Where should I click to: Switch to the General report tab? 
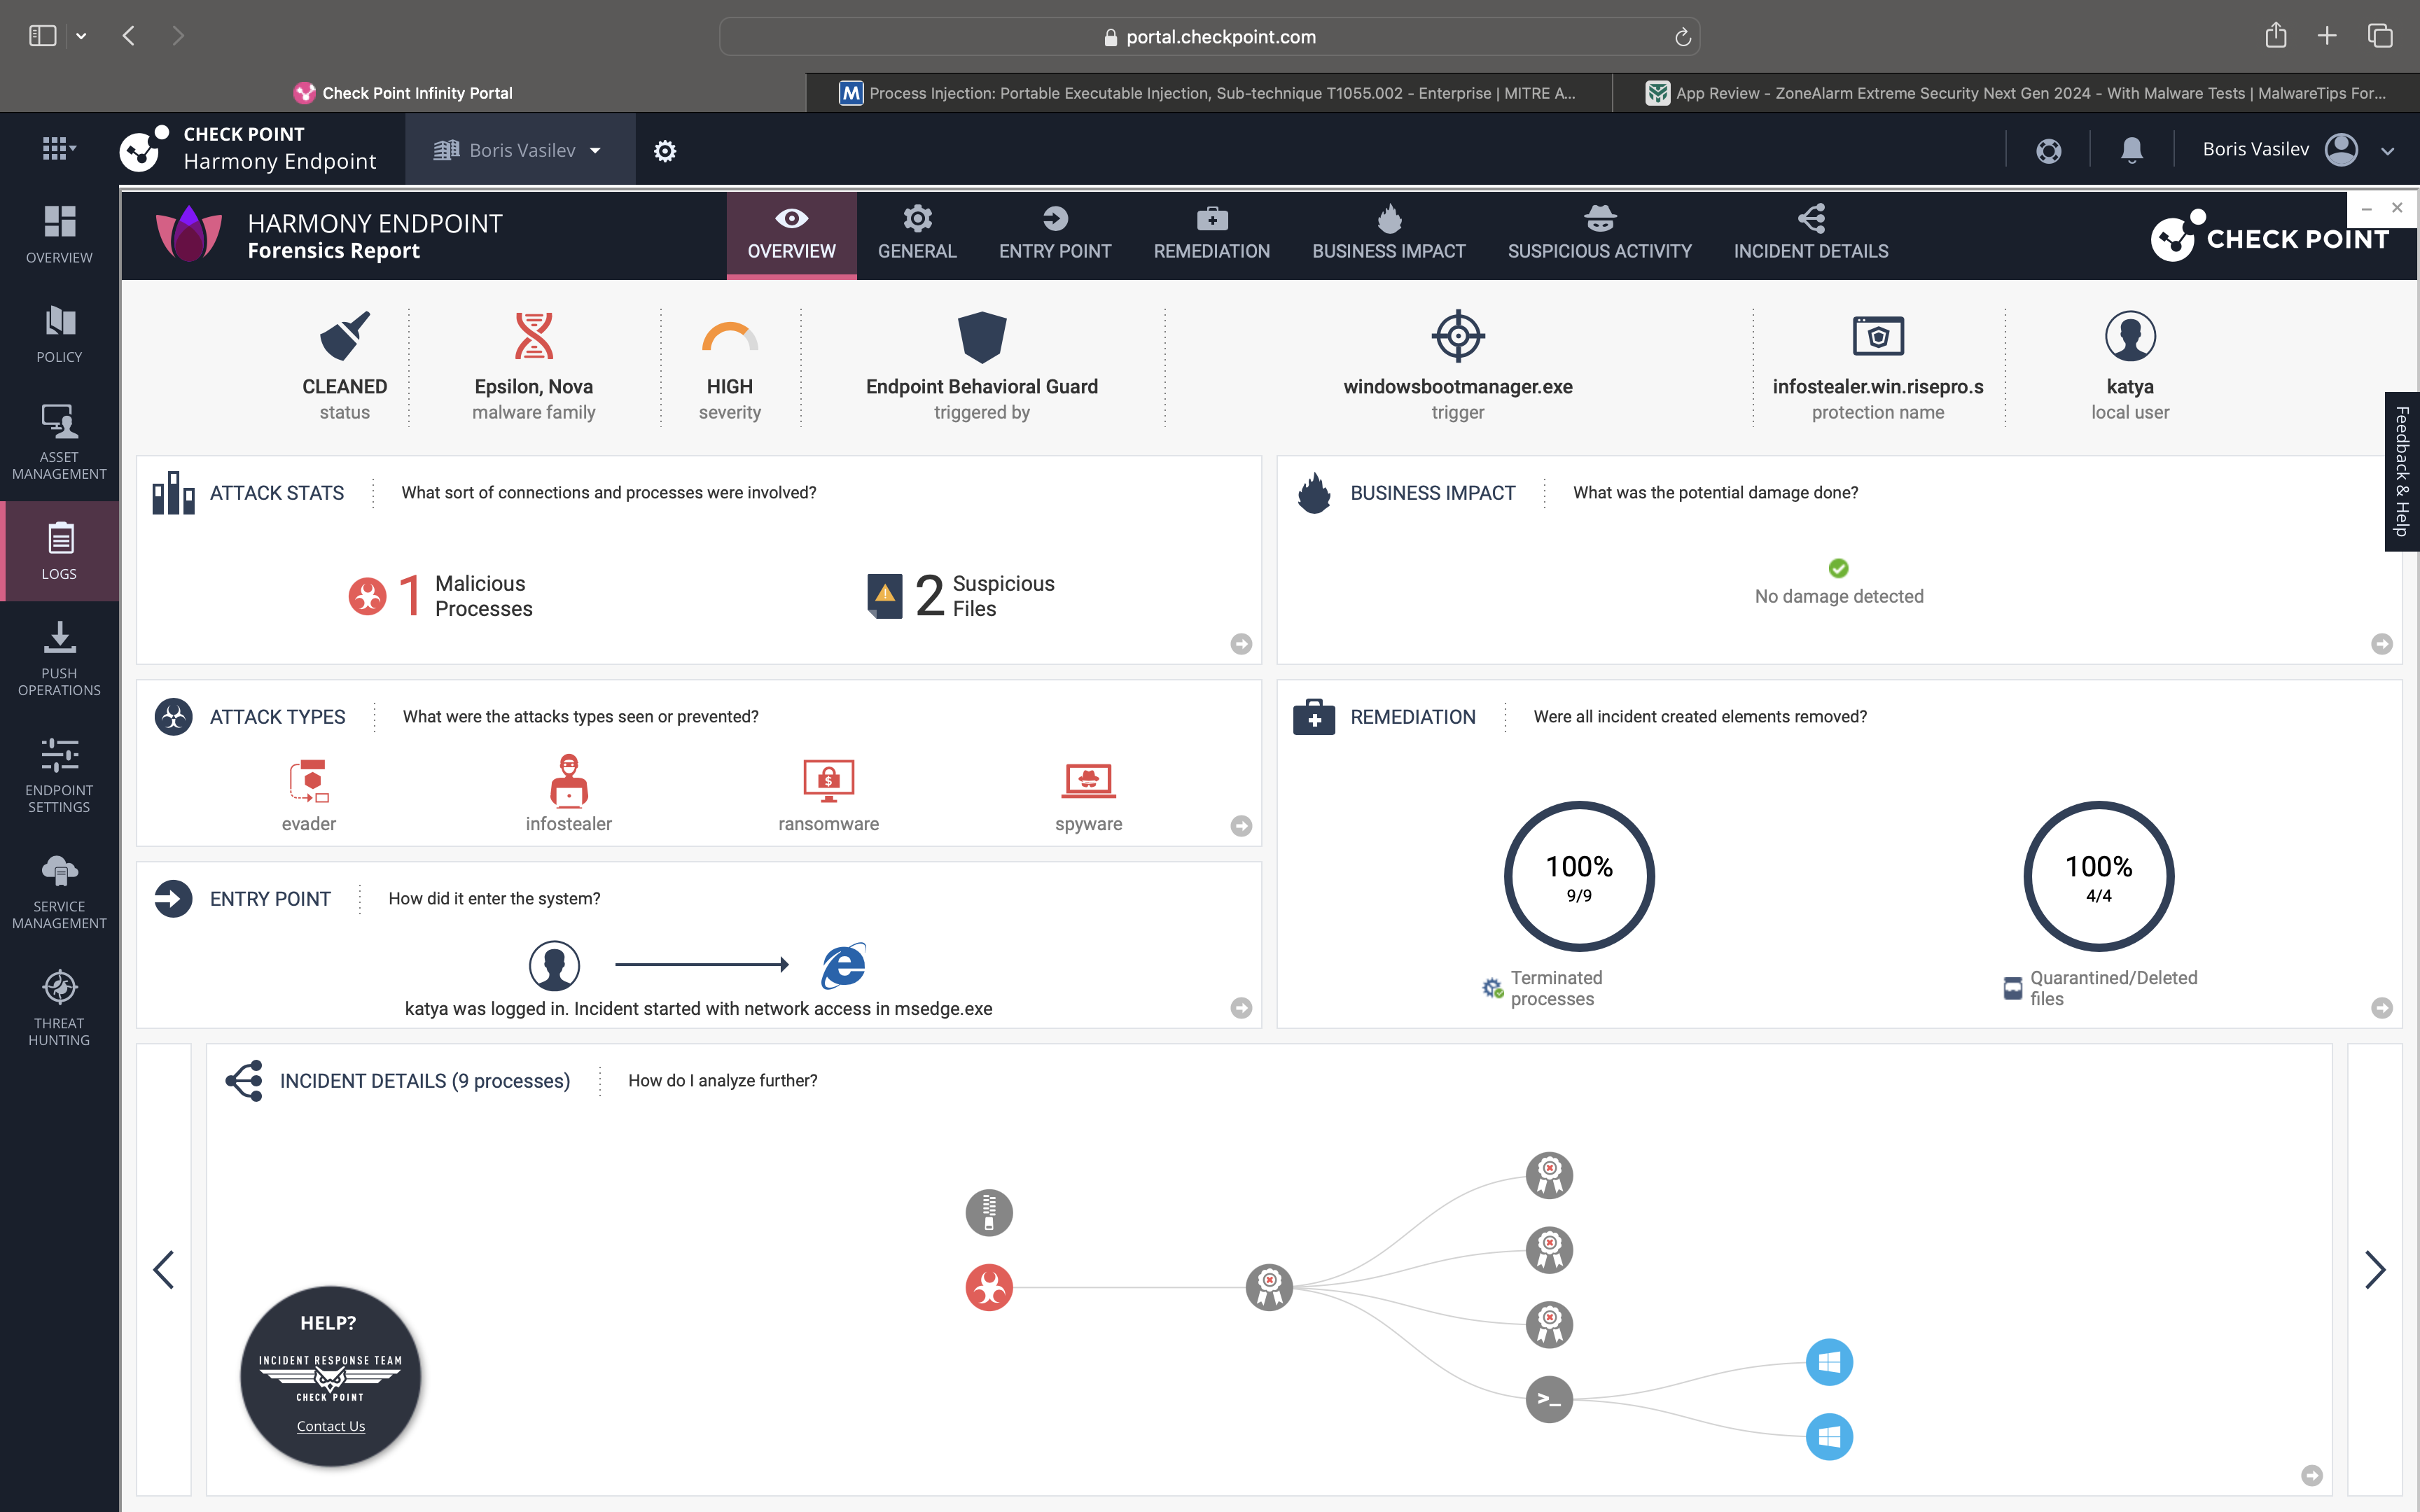click(x=917, y=235)
